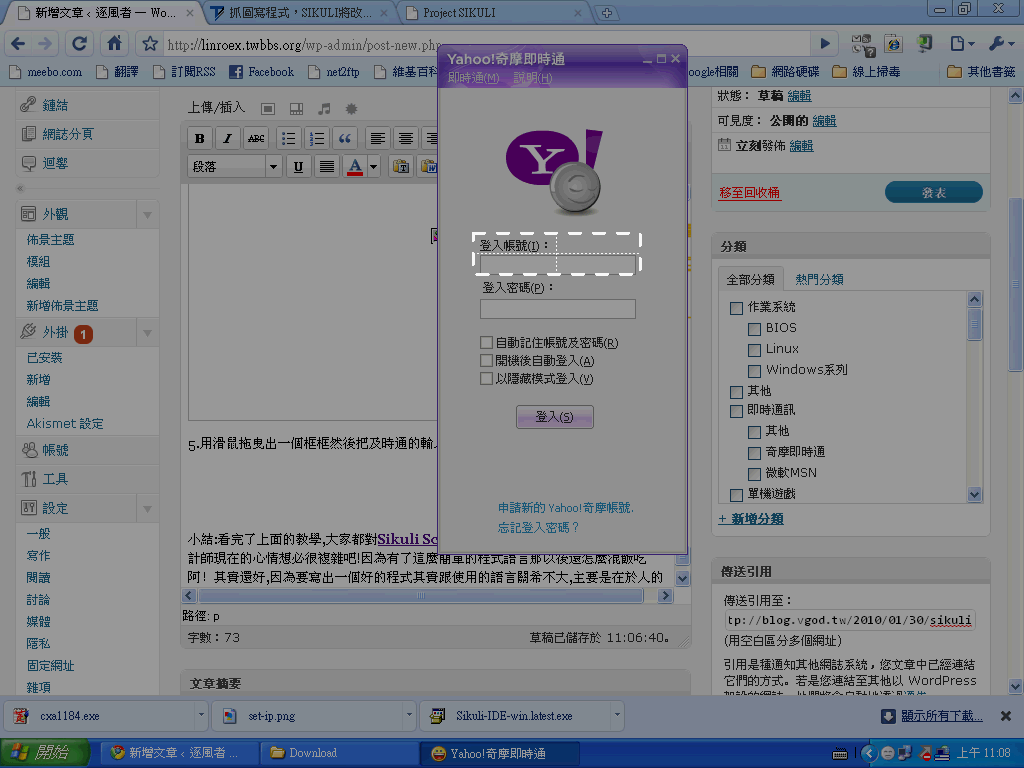
Task: Open the browser page menu icon
Action: tap(962, 44)
